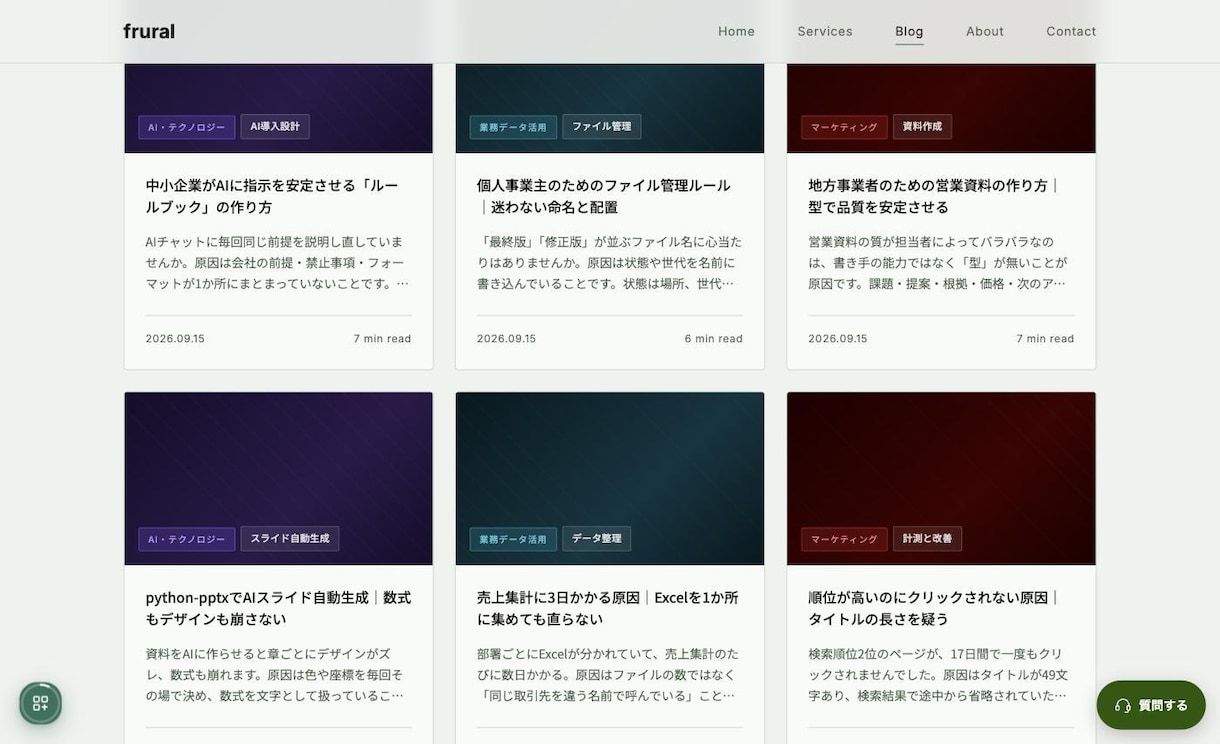Click excerpt starting 資料をAIに作らせると
1220x744 pixels.
(275, 675)
